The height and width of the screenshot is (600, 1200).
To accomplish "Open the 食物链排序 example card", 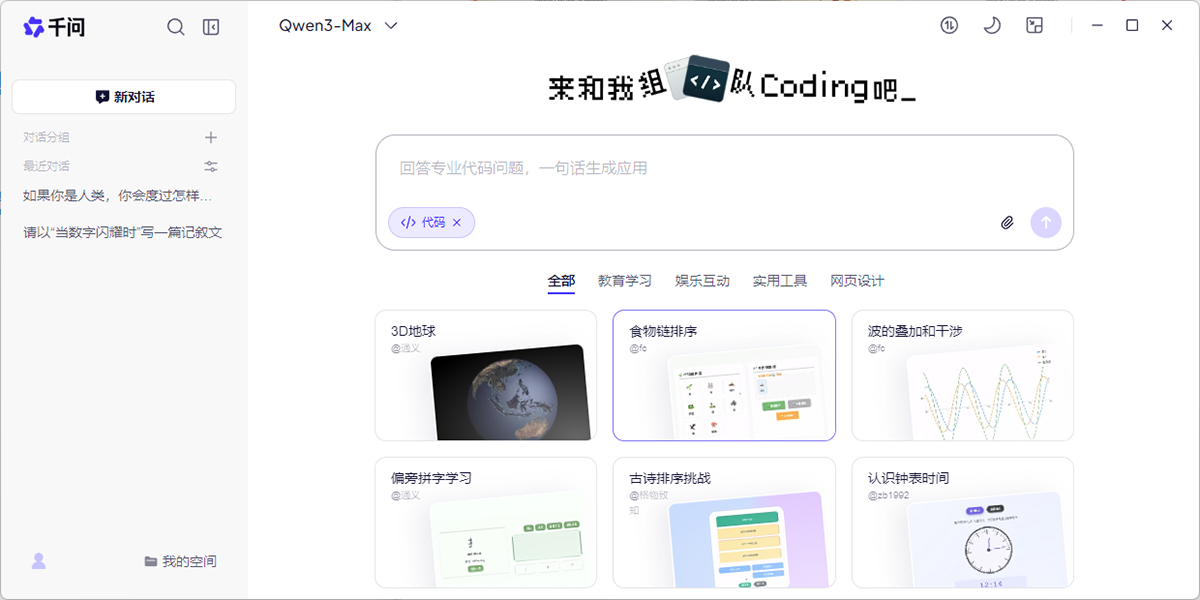I will click(x=724, y=375).
